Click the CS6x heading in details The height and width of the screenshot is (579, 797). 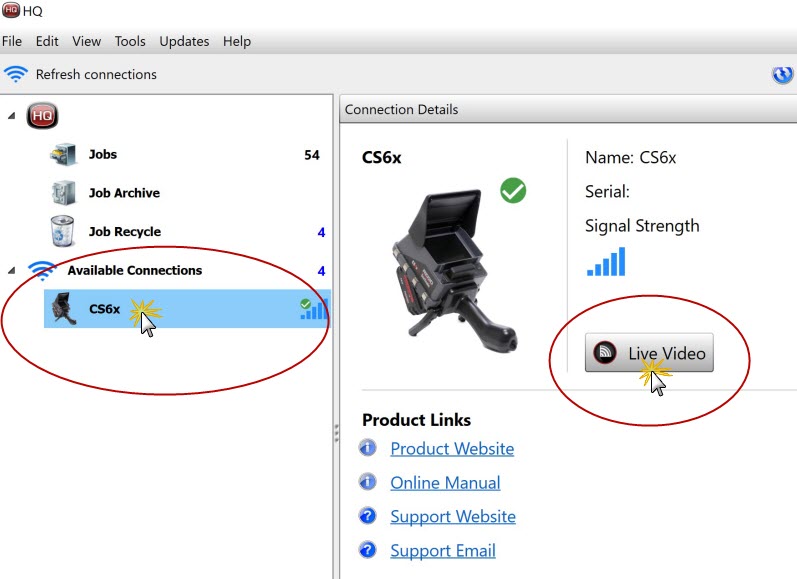[x=381, y=158]
